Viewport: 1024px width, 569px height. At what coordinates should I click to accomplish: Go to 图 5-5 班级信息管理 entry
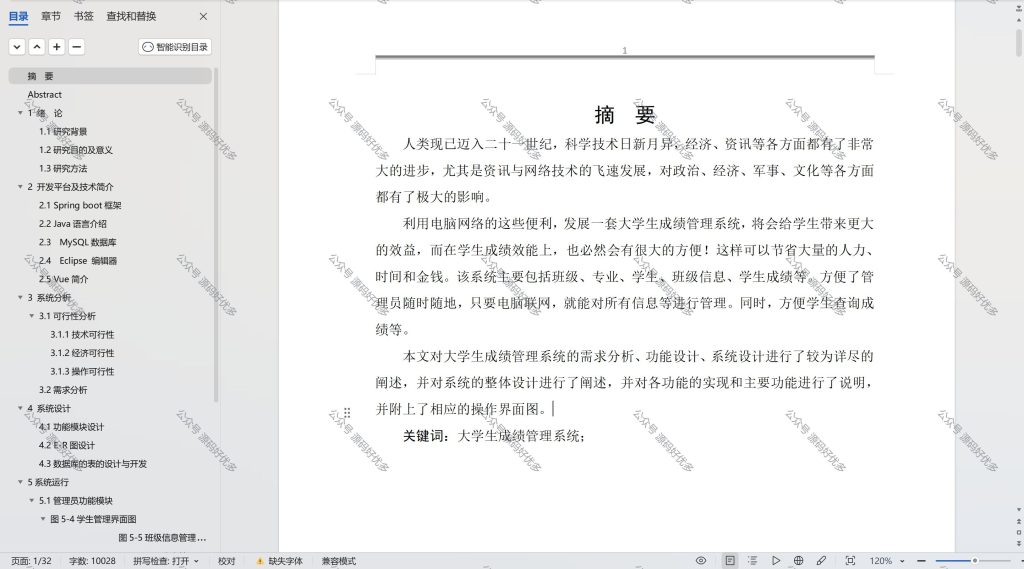162,538
